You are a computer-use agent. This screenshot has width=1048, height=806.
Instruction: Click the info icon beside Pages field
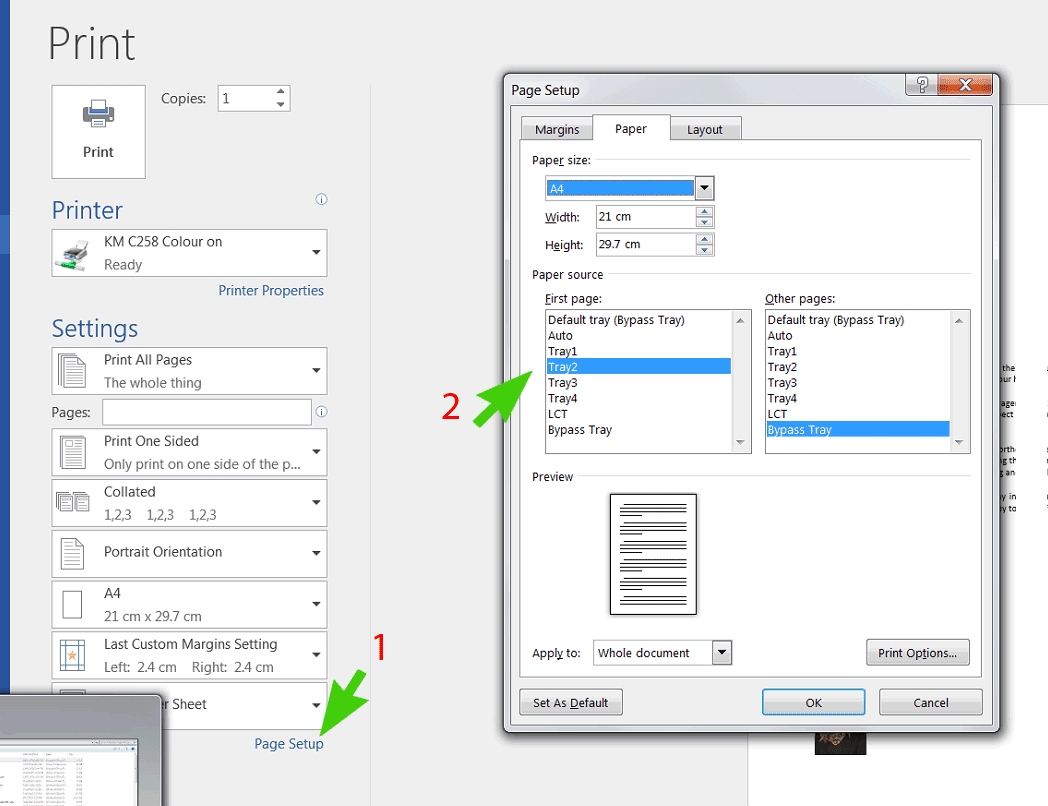(319, 412)
